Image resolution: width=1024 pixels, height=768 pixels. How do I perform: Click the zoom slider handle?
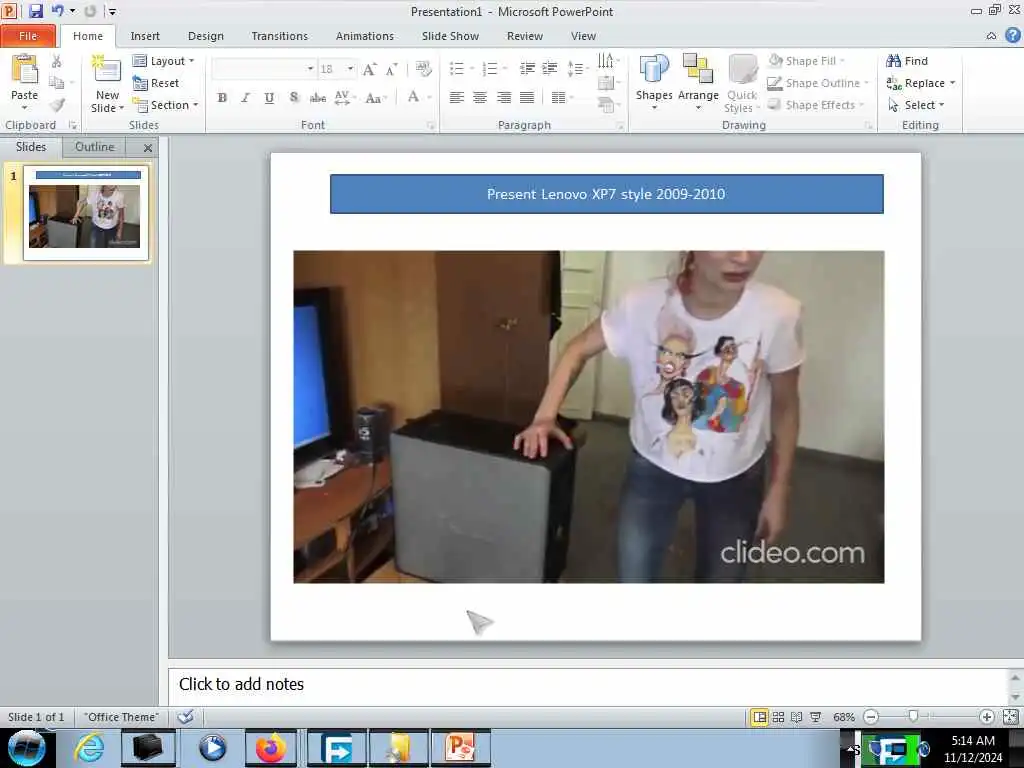coord(913,716)
